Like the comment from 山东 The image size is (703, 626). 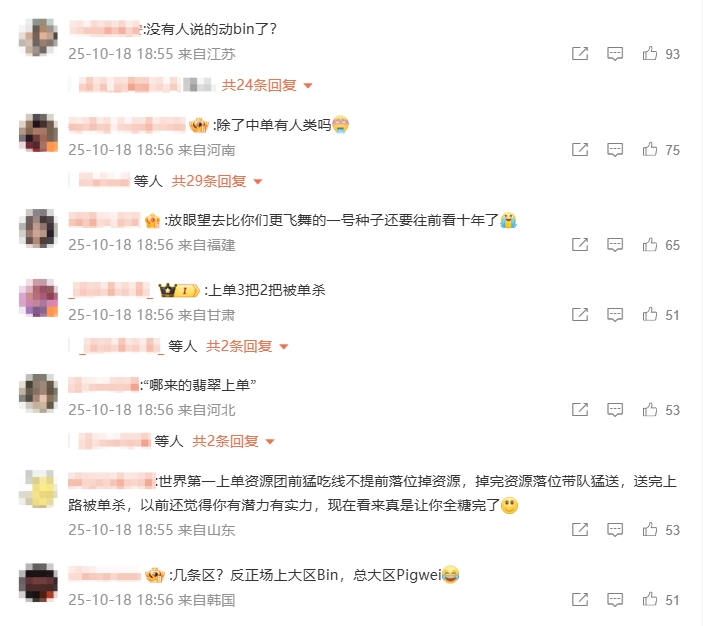pyautogui.click(x=650, y=530)
